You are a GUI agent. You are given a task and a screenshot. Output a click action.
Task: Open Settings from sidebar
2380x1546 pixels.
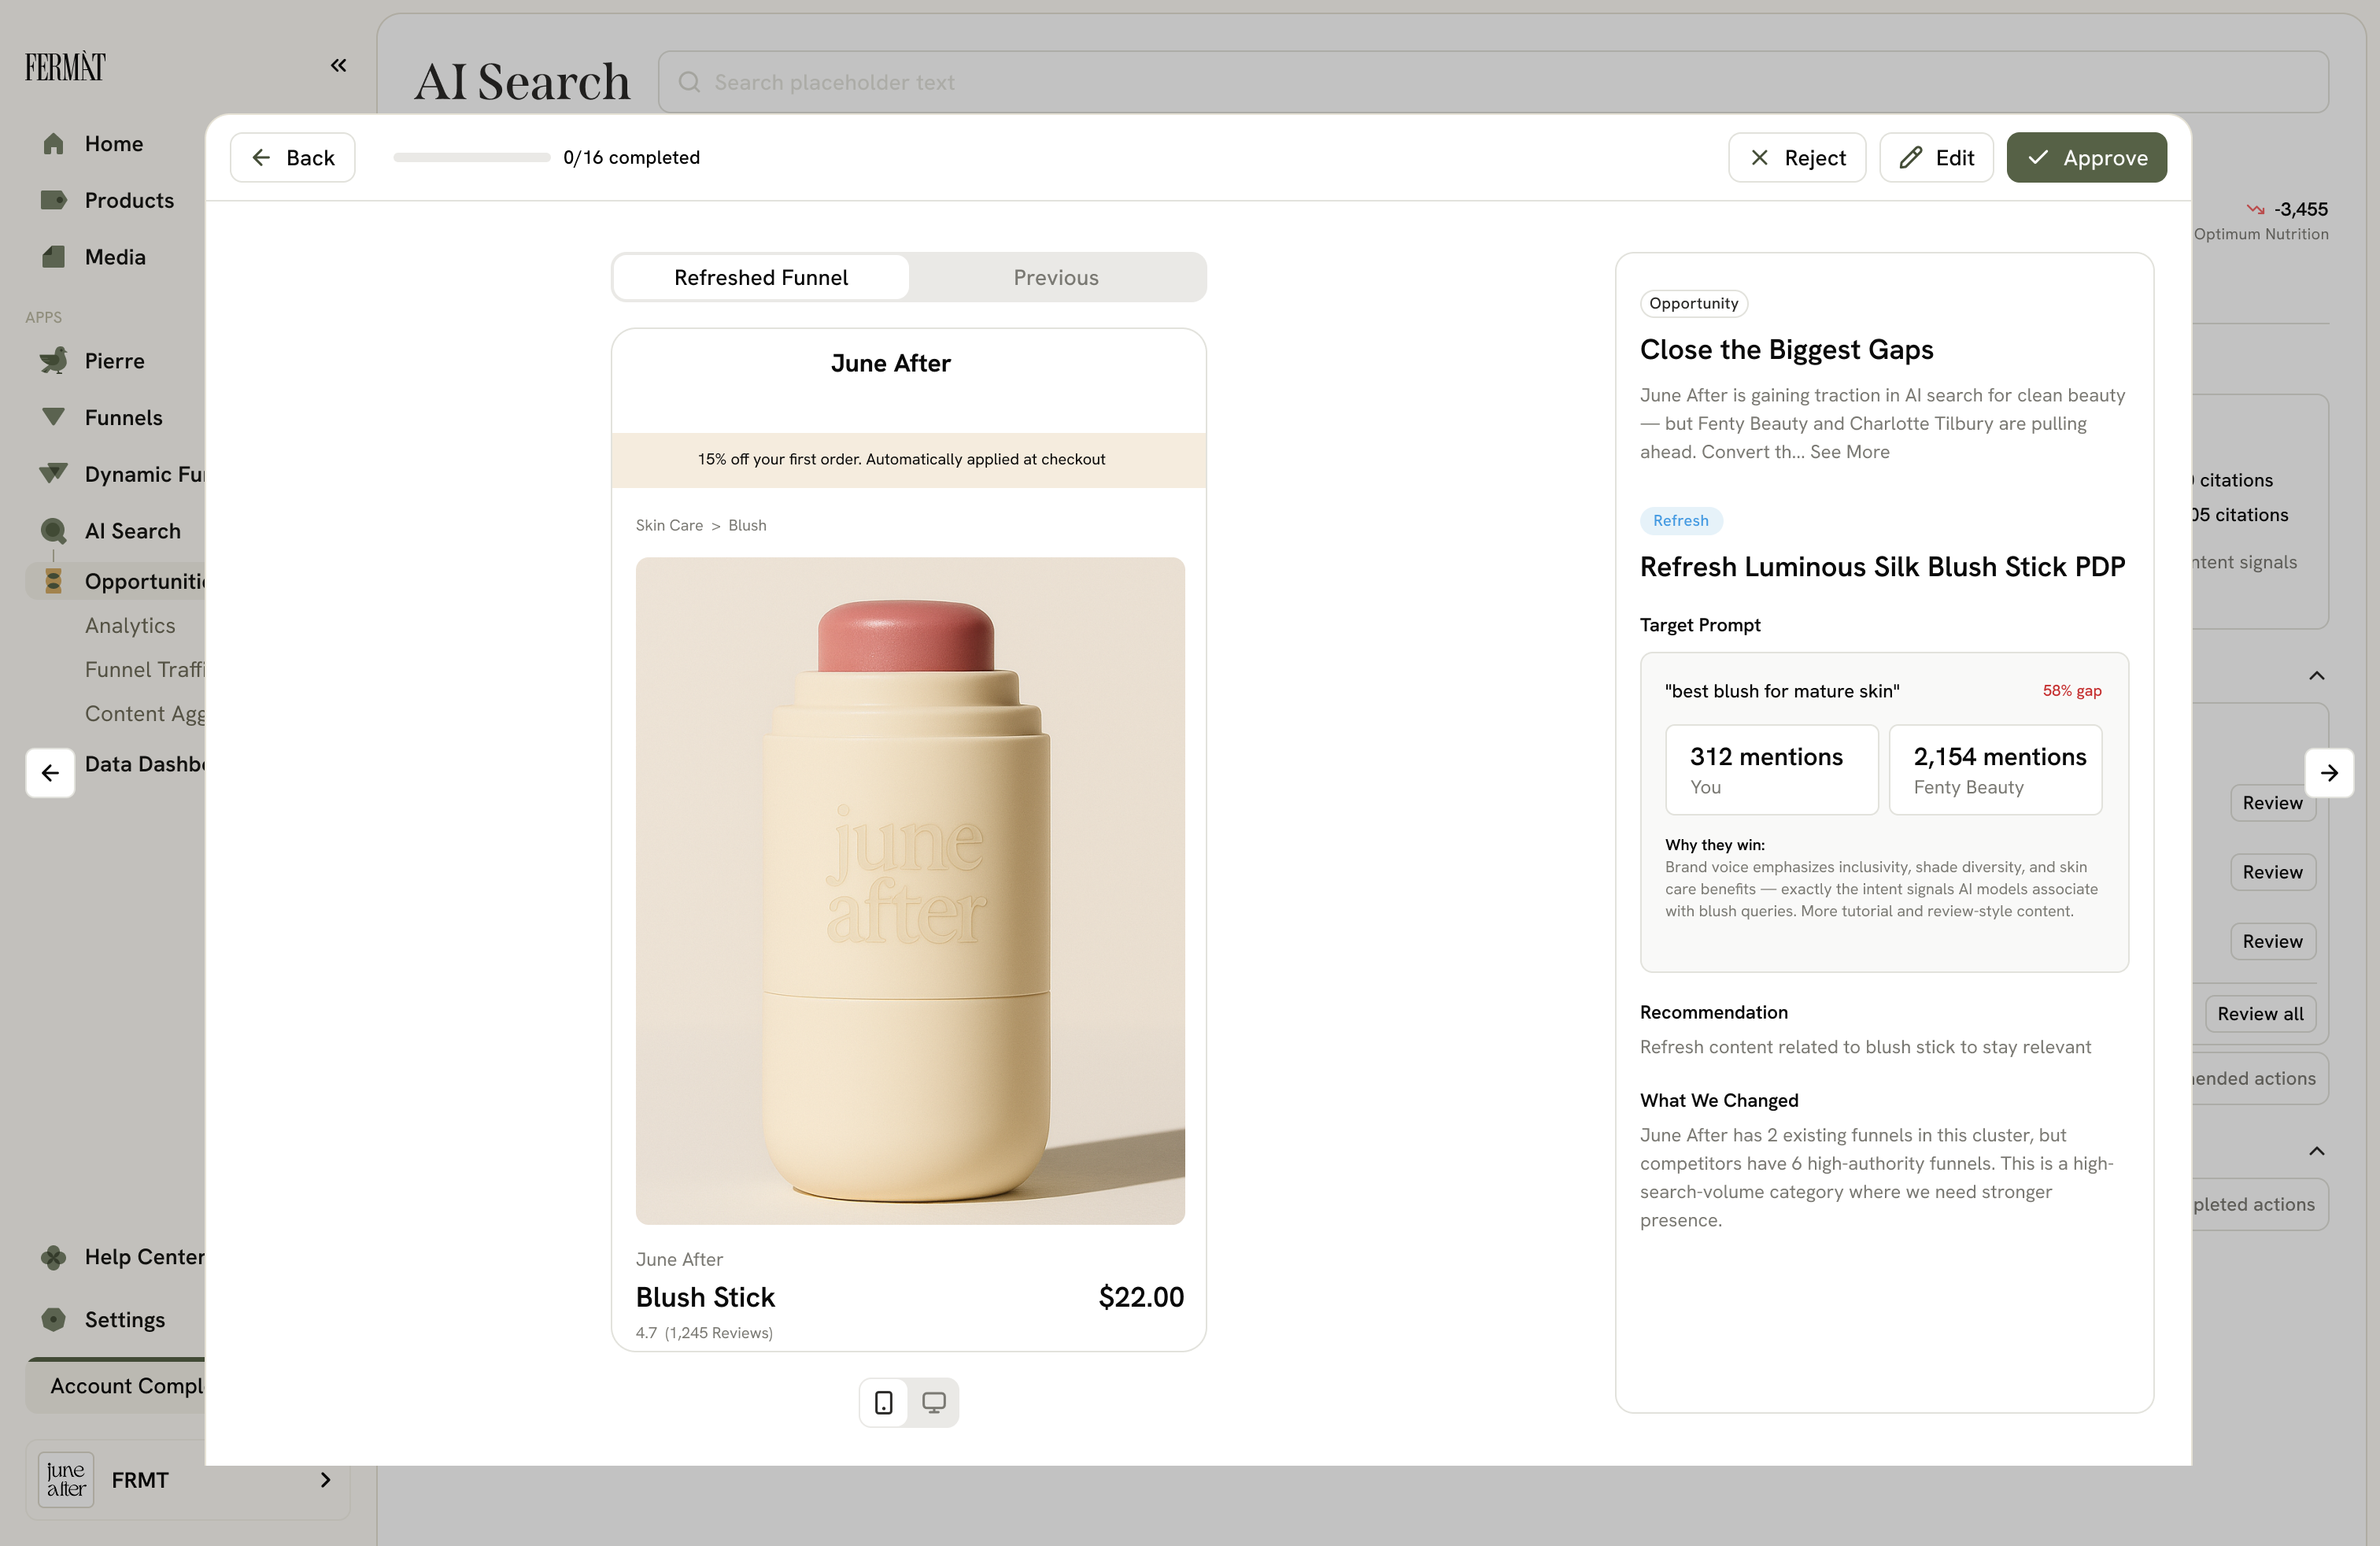(x=124, y=1319)
